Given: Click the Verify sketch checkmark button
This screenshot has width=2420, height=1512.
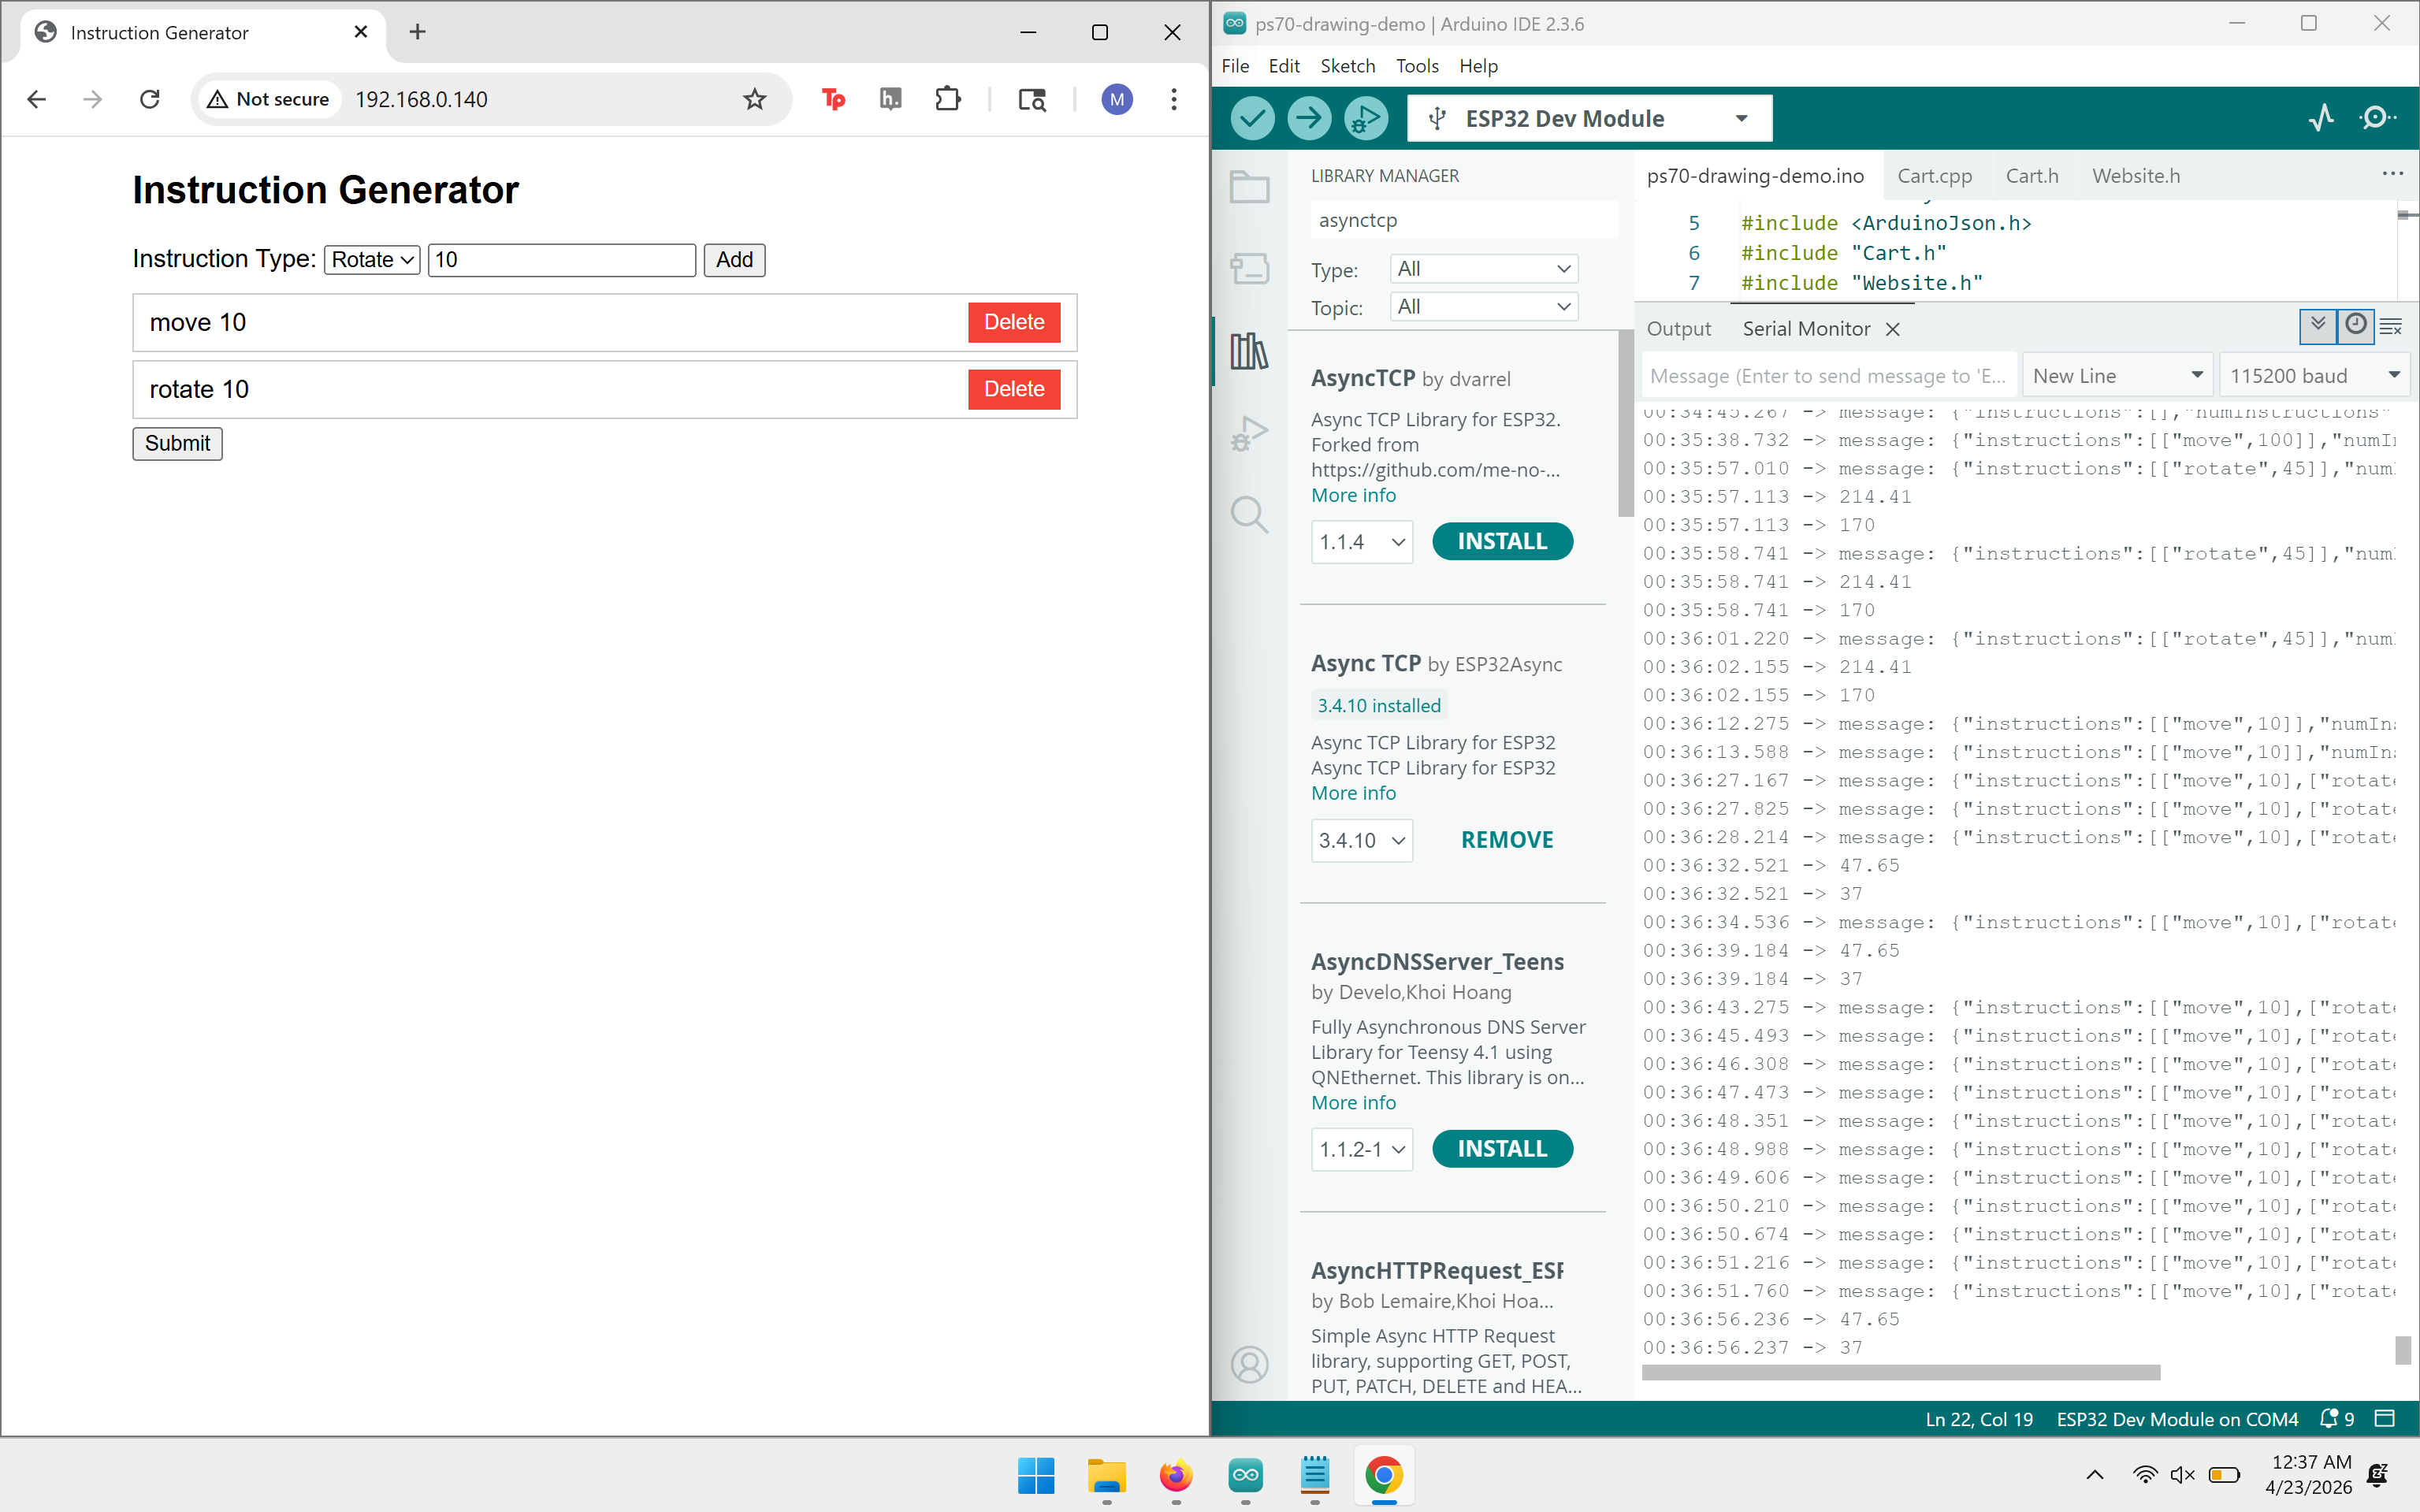Looking at the screenshot, I should (x=1252, y=119).
